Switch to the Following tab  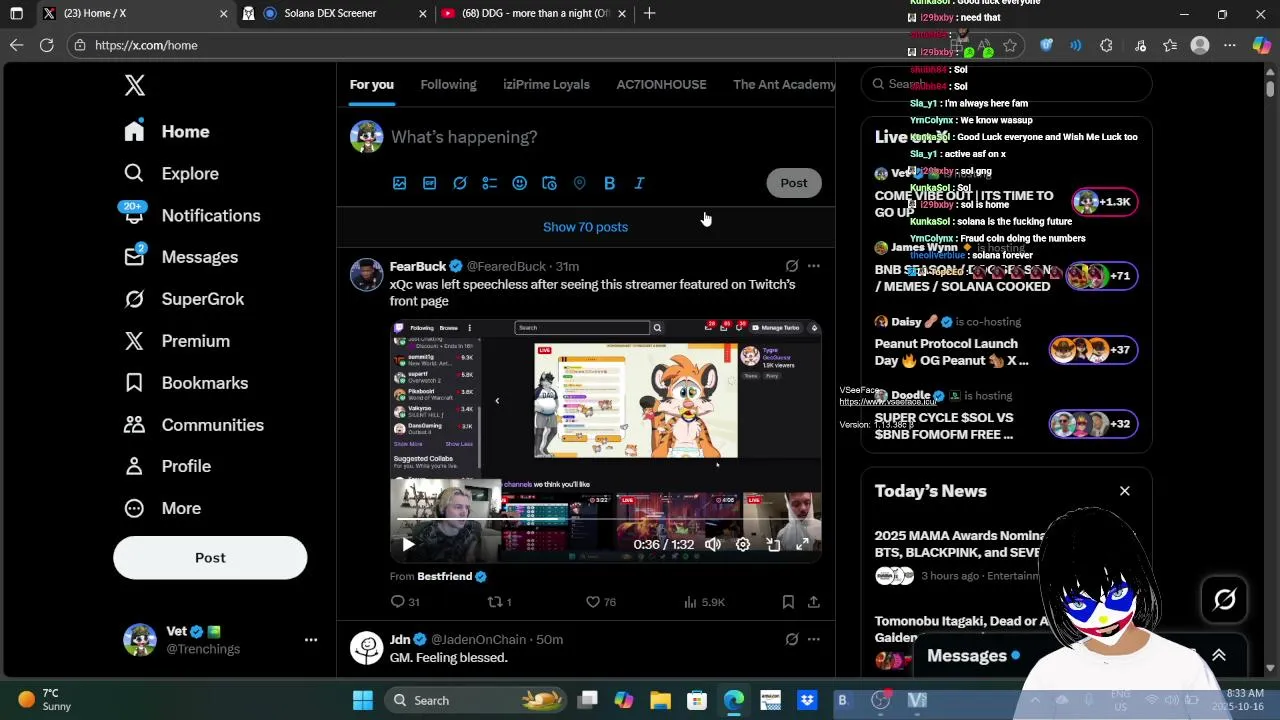pos(448,85)
